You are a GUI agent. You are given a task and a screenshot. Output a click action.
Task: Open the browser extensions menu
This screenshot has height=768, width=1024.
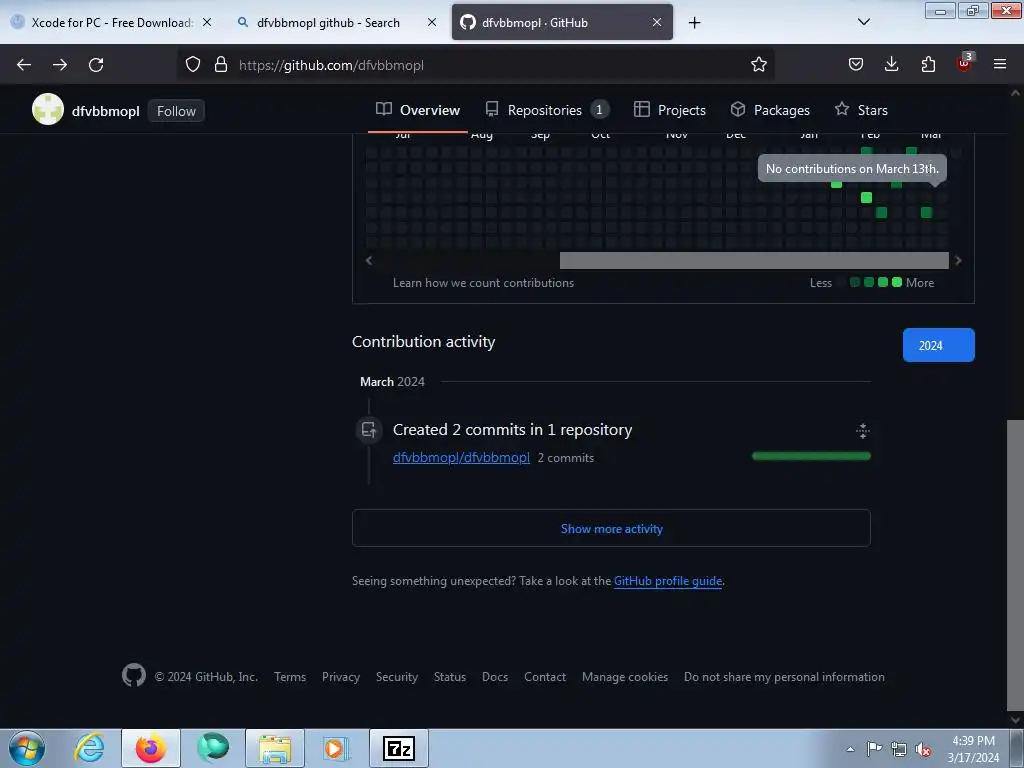point(928,65)
